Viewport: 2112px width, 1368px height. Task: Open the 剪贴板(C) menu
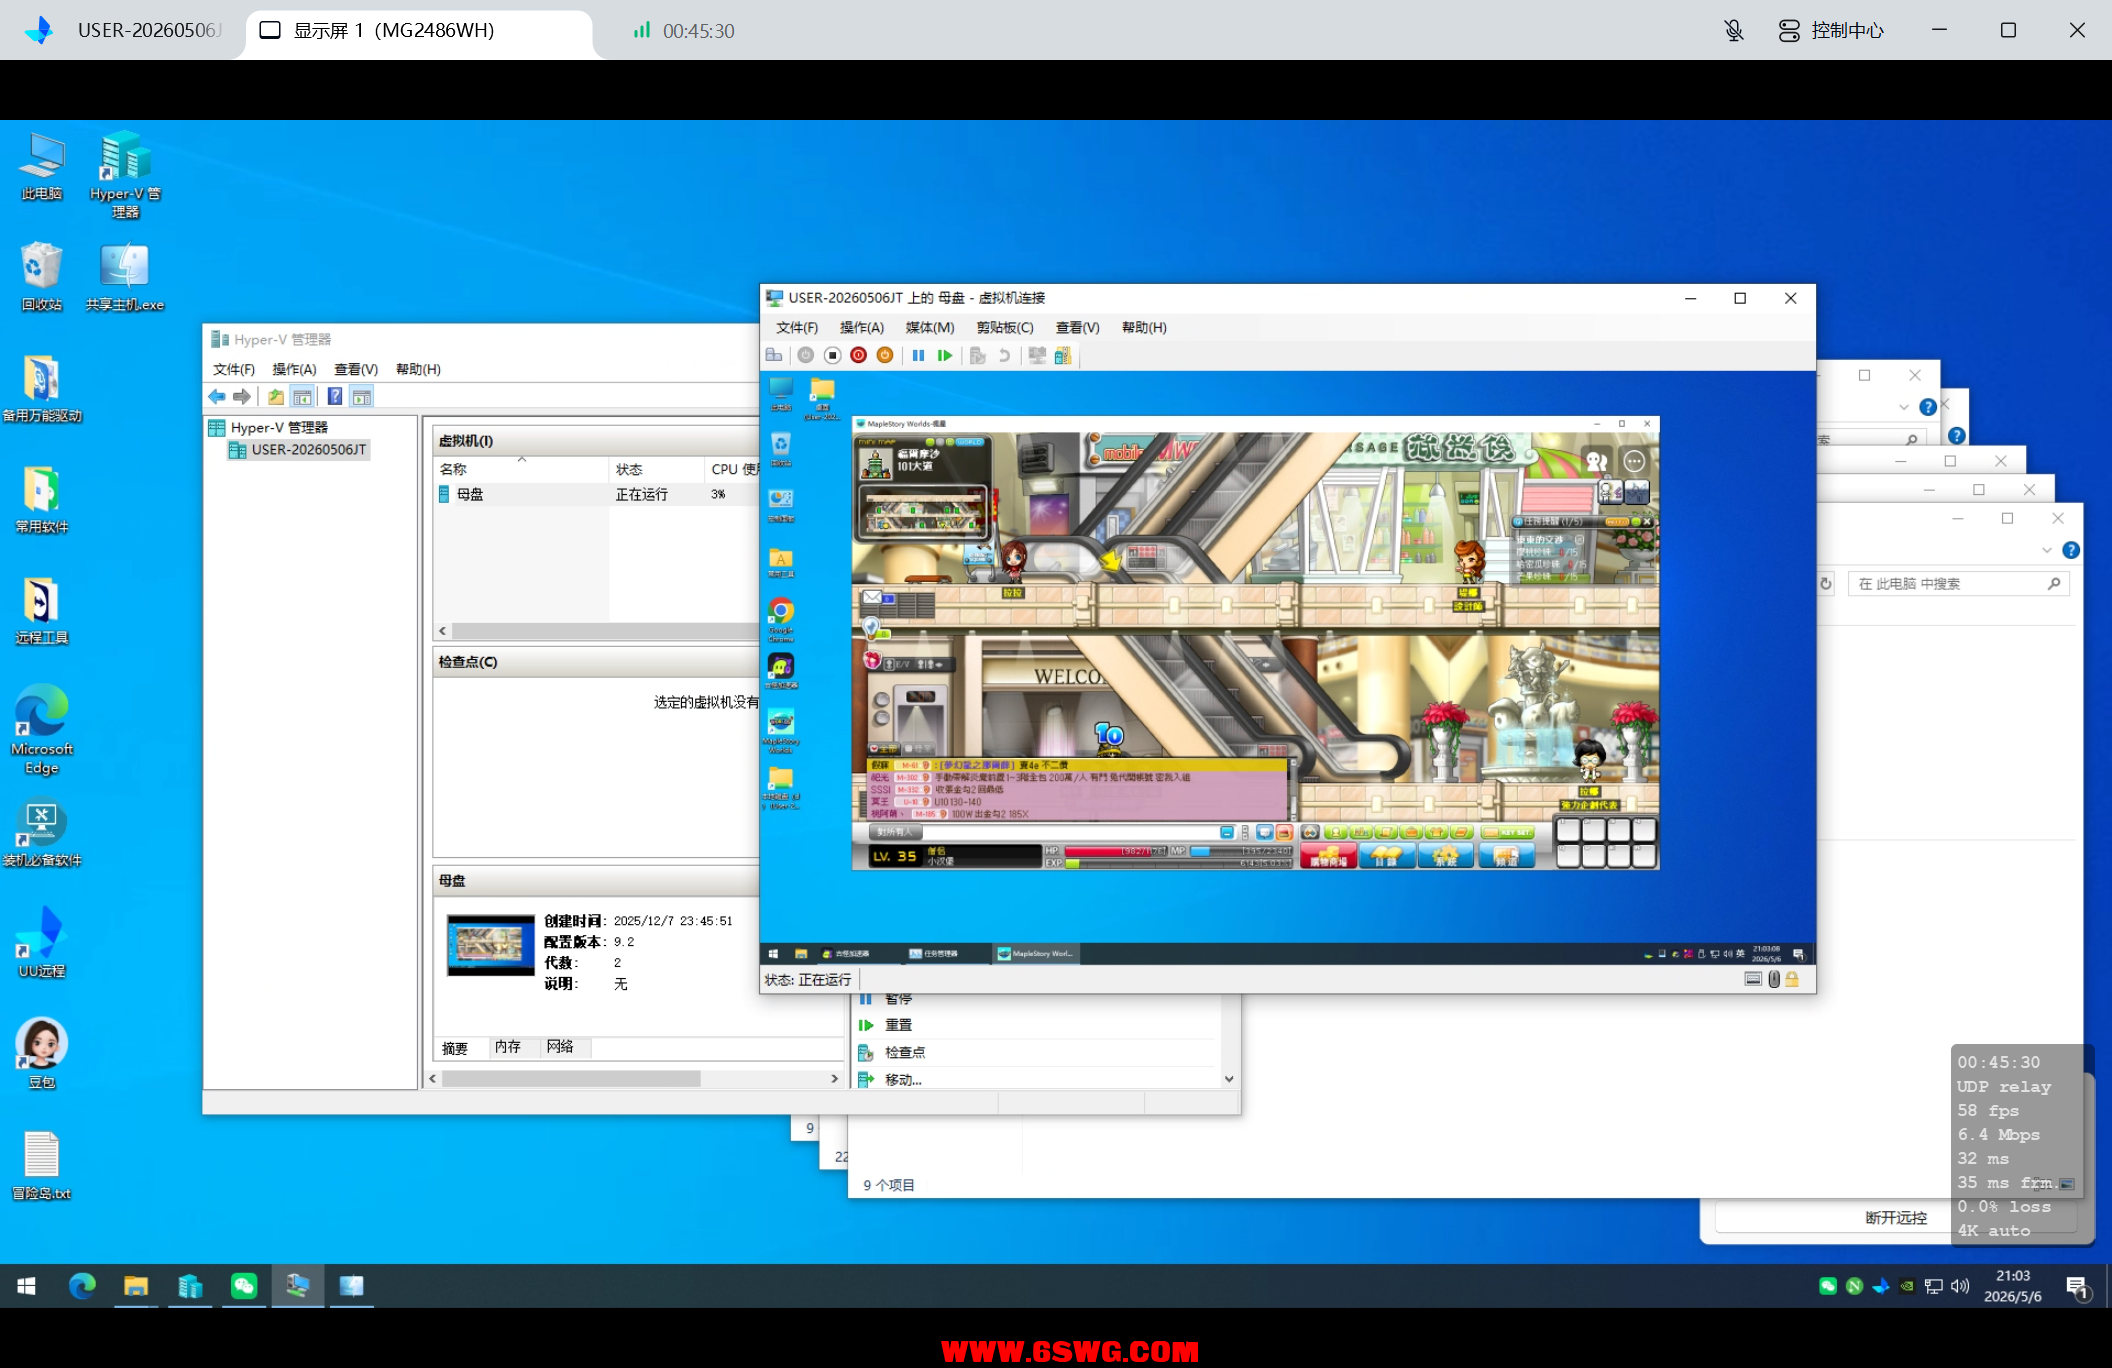point(1005,327)
